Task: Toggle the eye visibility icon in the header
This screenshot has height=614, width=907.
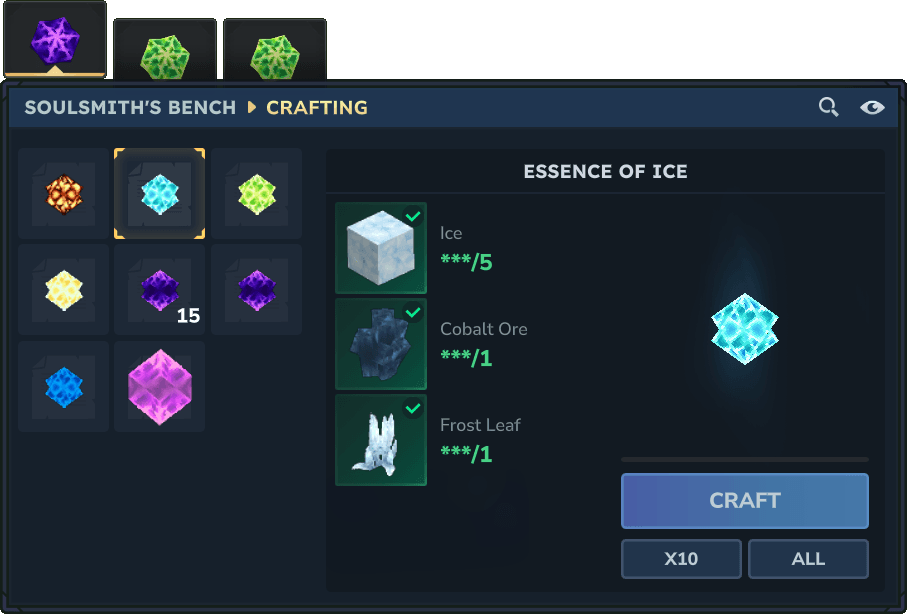Action: pyautogui.click(x=872, y=106)
